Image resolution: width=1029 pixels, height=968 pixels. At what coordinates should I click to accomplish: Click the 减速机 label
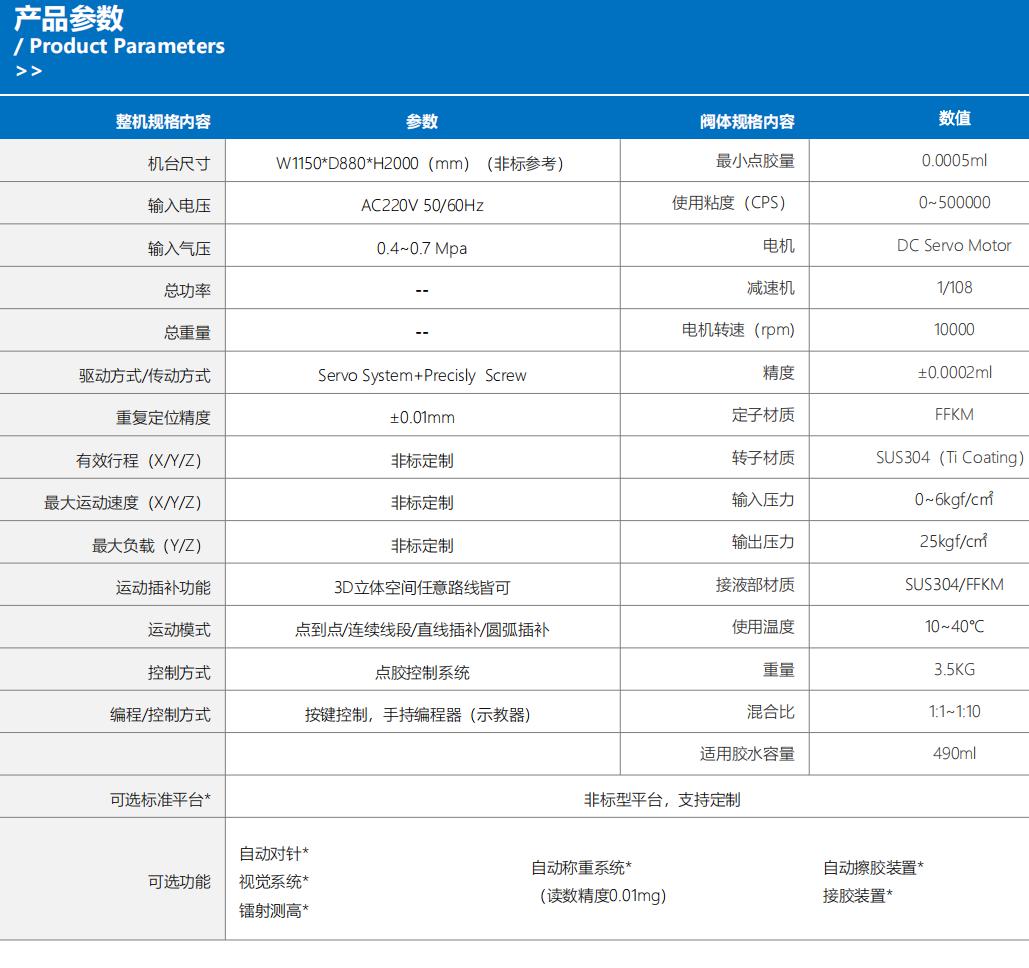coord(771,287)
